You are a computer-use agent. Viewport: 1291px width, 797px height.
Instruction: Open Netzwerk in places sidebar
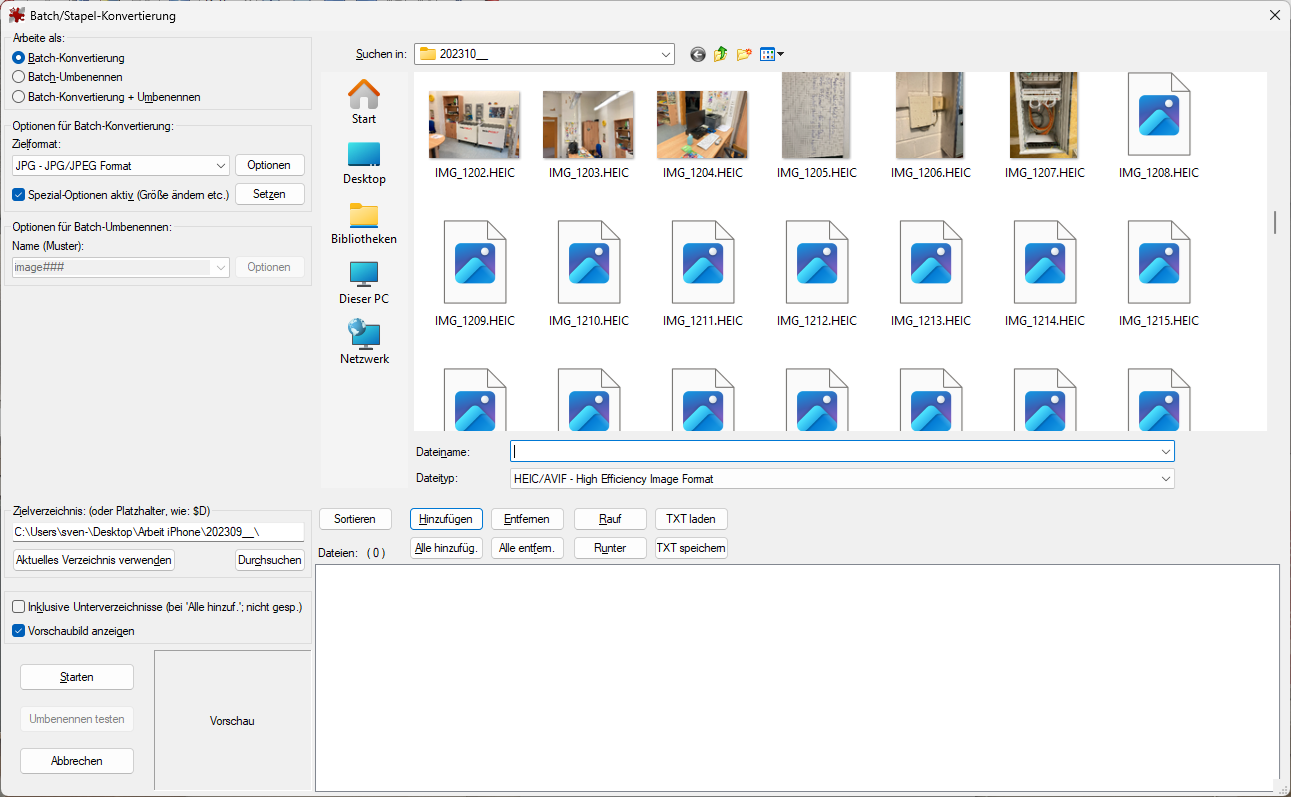[x=364, y=342]
